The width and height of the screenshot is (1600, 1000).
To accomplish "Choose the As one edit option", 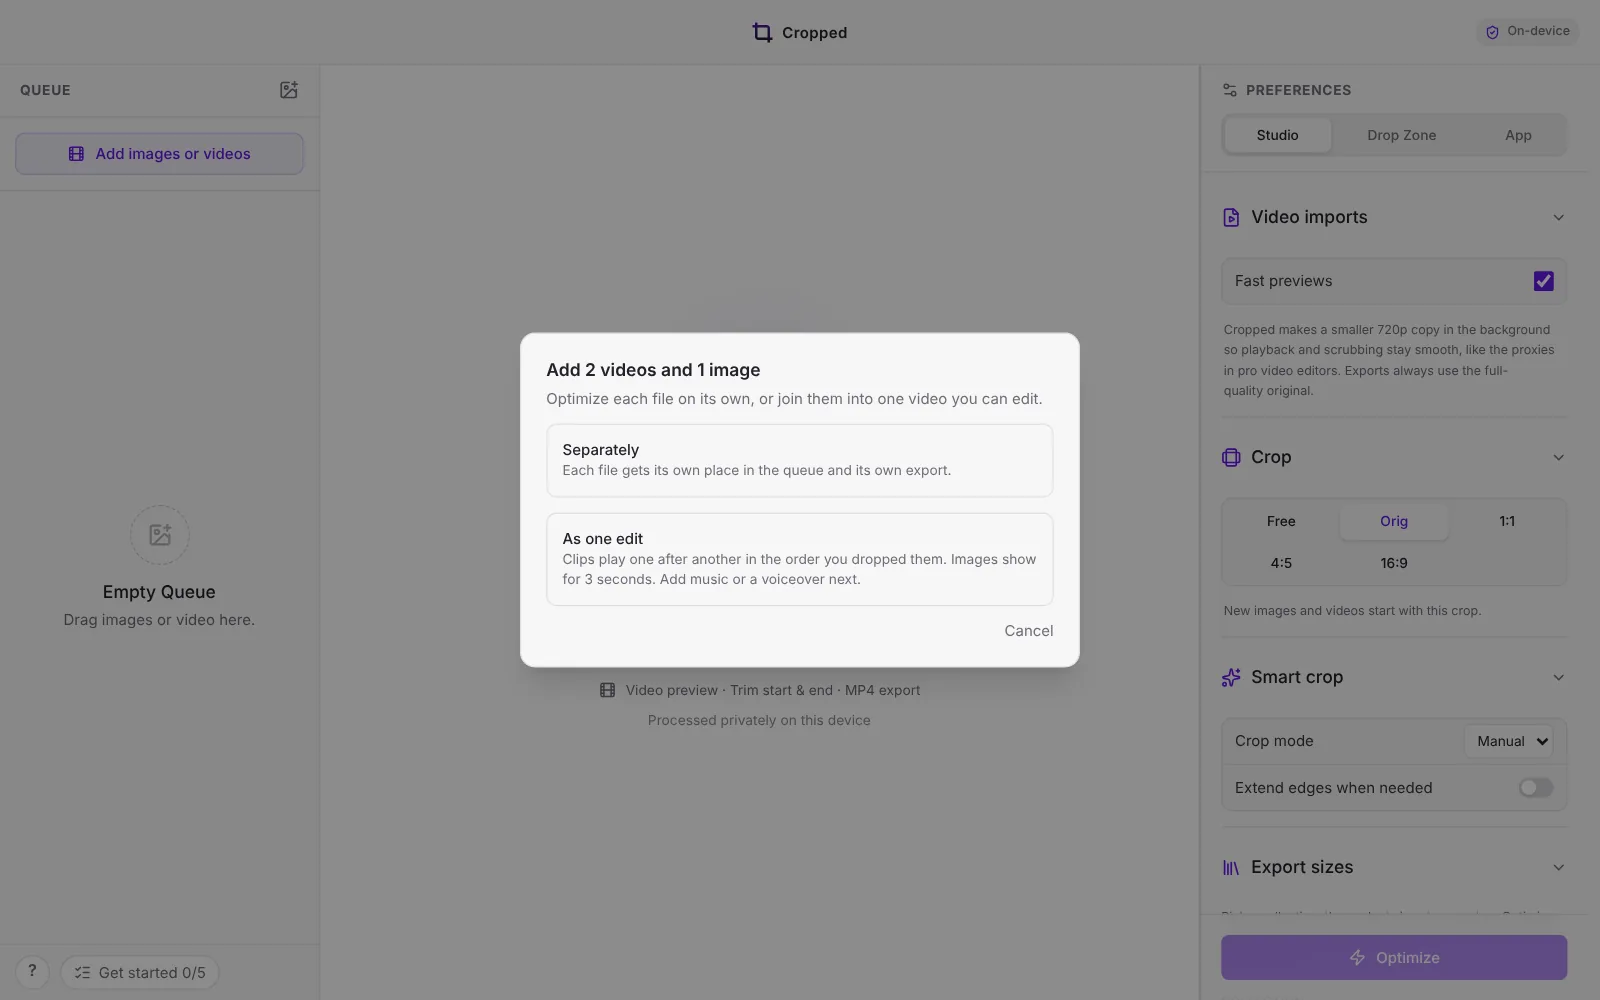I will pos(799,559).
